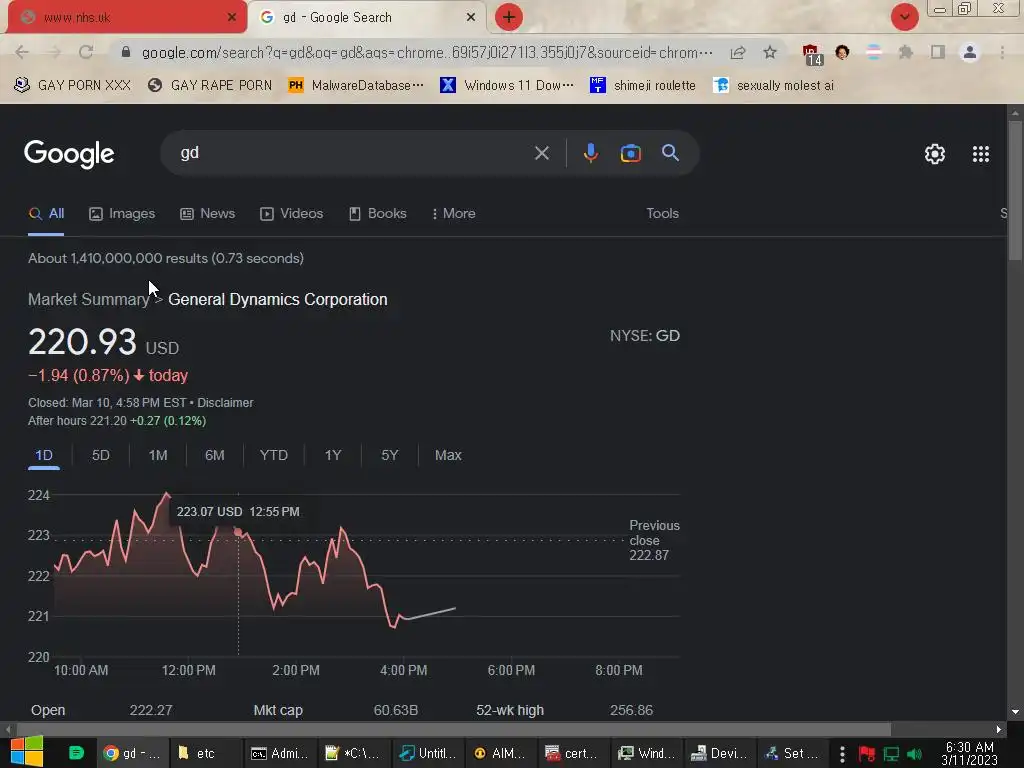Select the 6M chart range
This screenshot has height=768, width=1024.
[214, 455]
